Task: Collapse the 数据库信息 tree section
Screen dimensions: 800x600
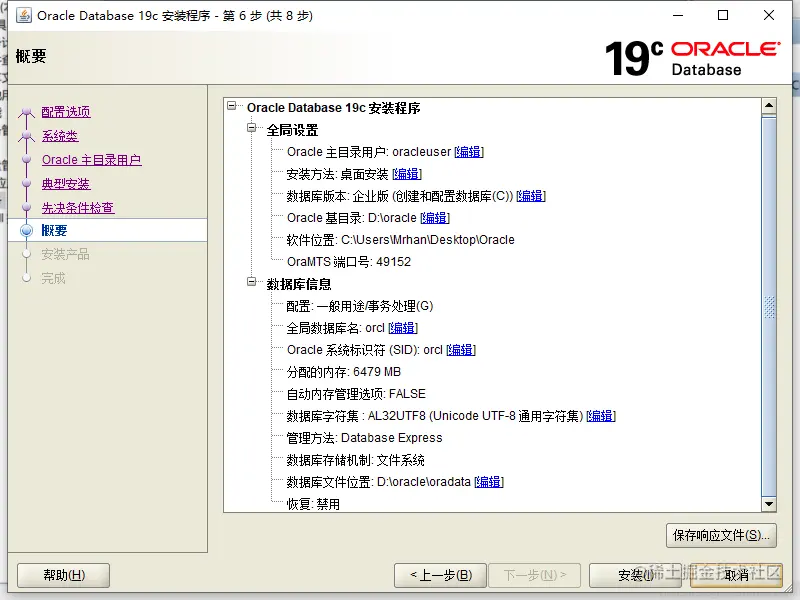Action: (252, 282)
